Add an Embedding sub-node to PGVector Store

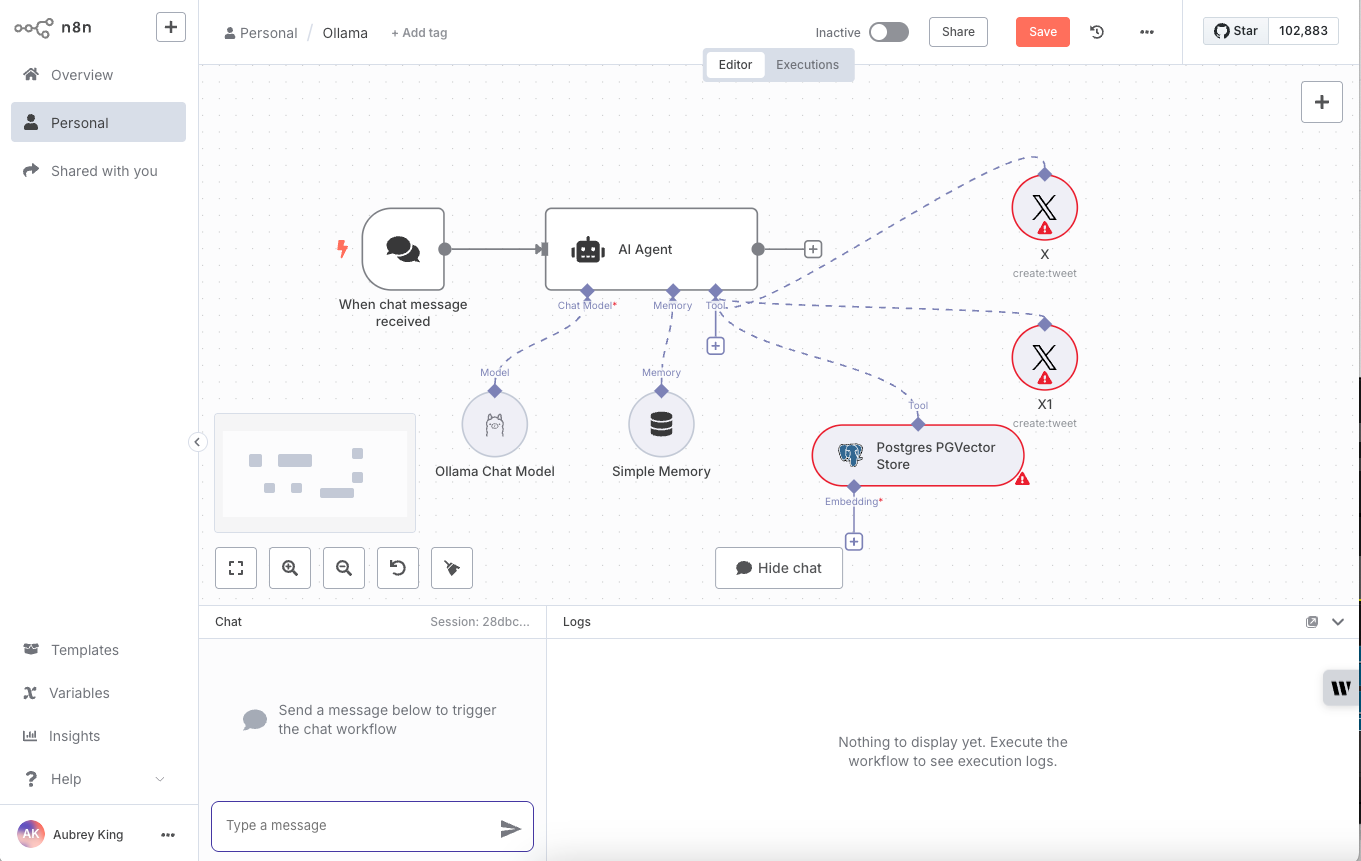click(854, 542)
